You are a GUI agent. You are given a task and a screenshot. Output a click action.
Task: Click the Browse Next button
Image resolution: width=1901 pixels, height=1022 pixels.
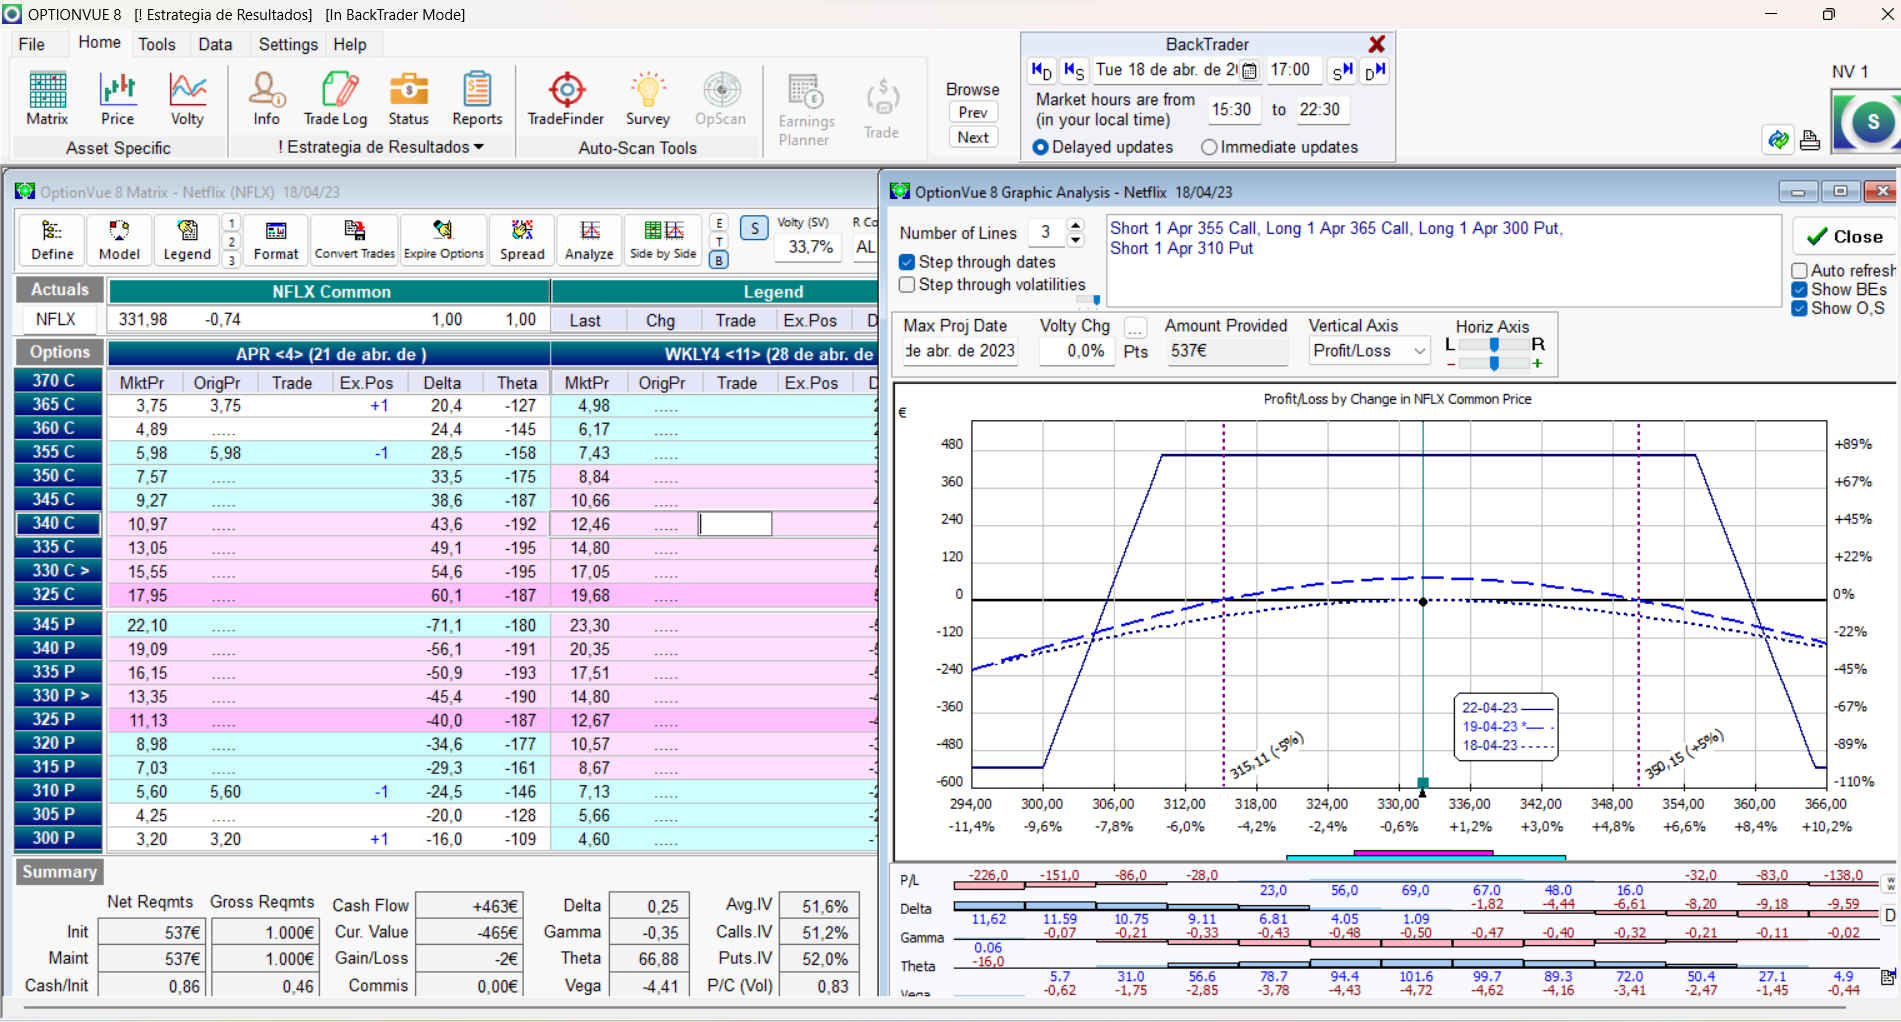[x=973, y=137]
